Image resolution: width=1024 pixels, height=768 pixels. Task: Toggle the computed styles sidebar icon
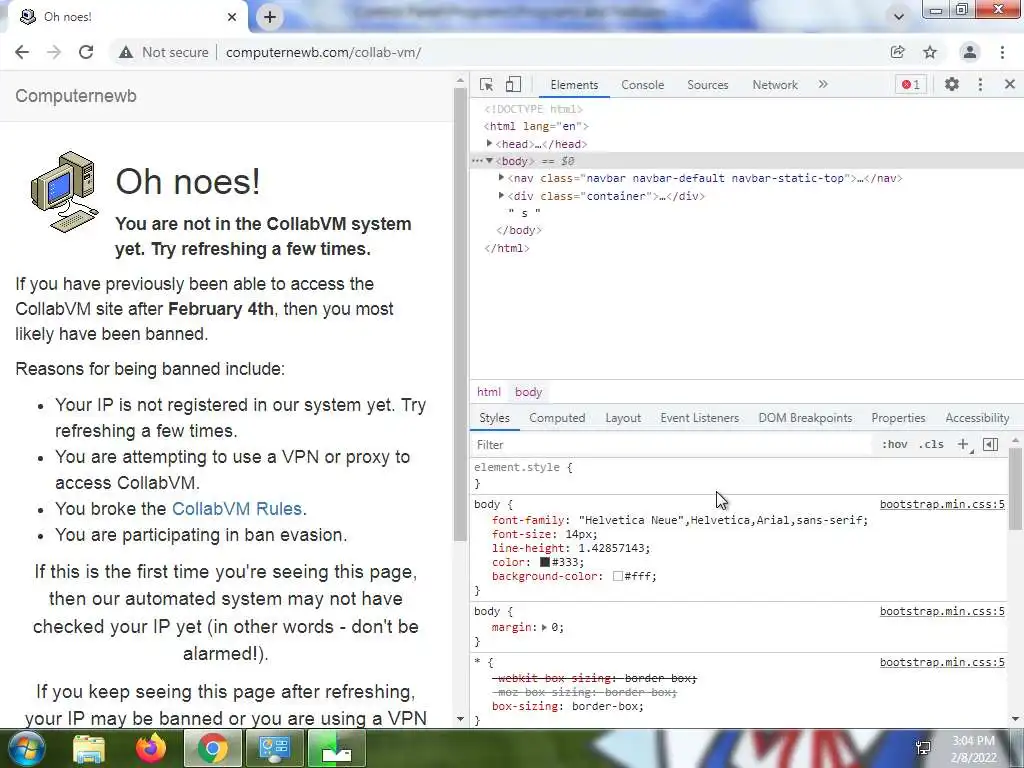click(990, 444)
